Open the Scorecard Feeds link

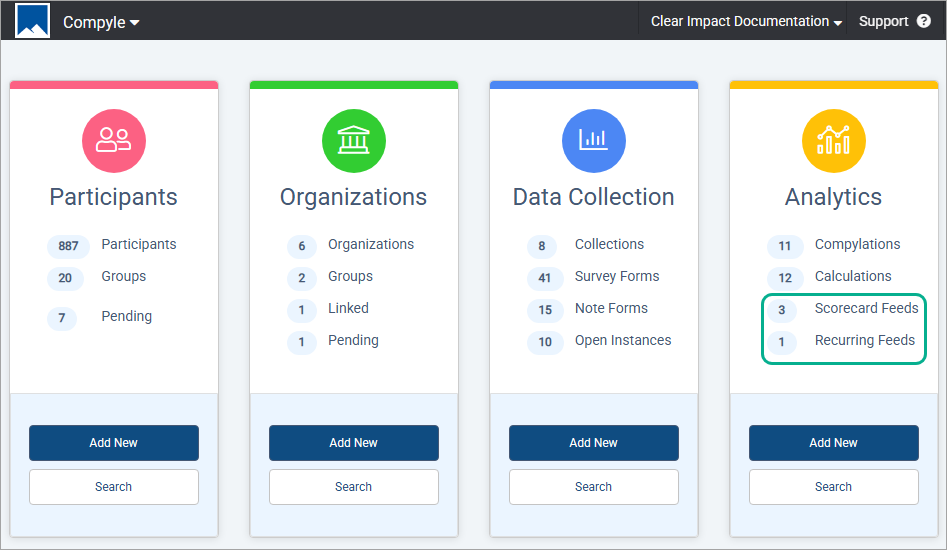866,308
